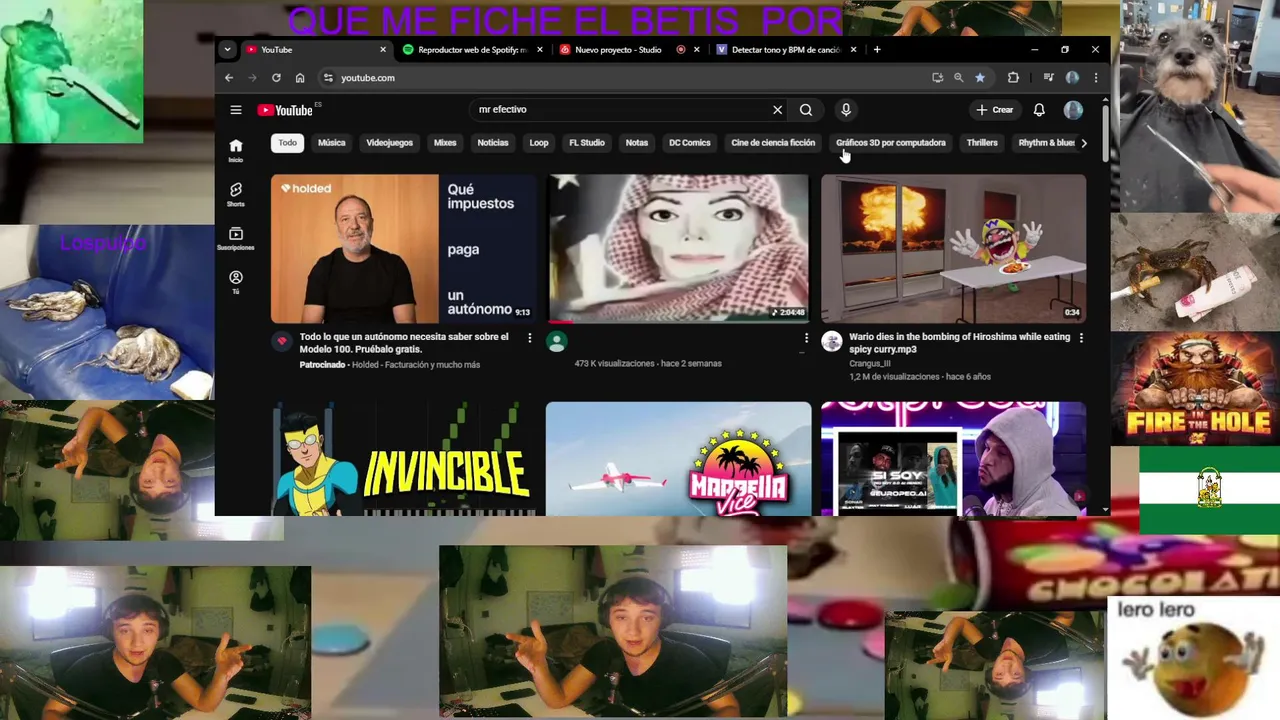Select the Loop filter chip

point(539,143)
